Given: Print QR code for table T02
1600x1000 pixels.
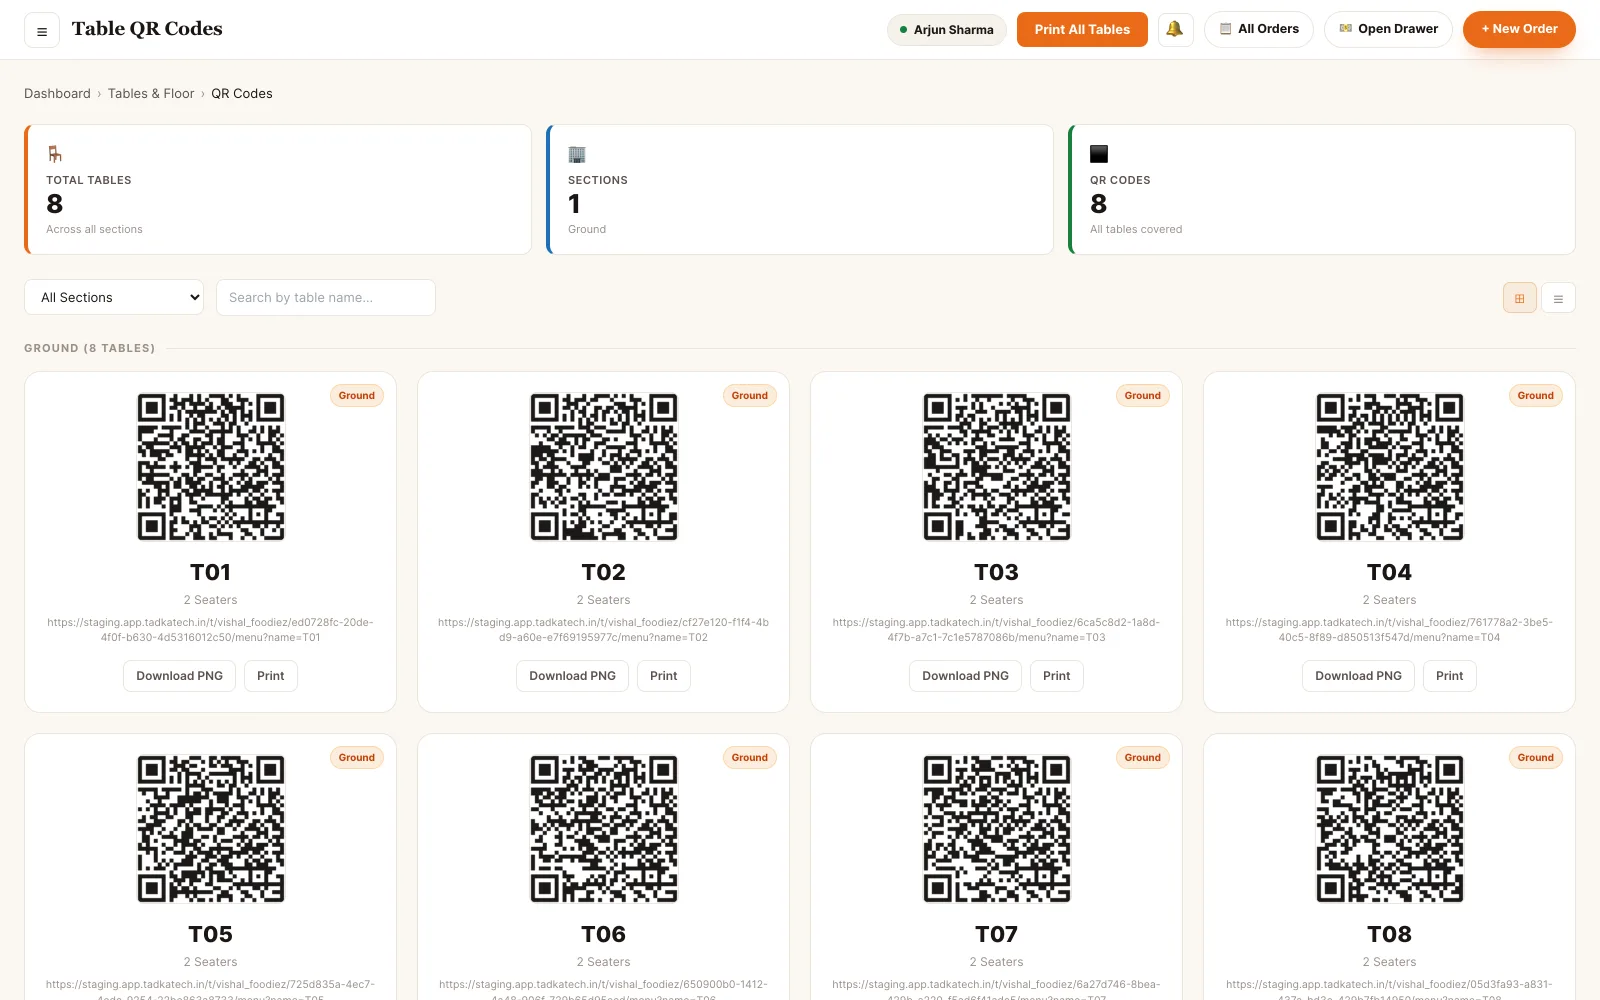Looking at the screenshot, I should (664, 676).
